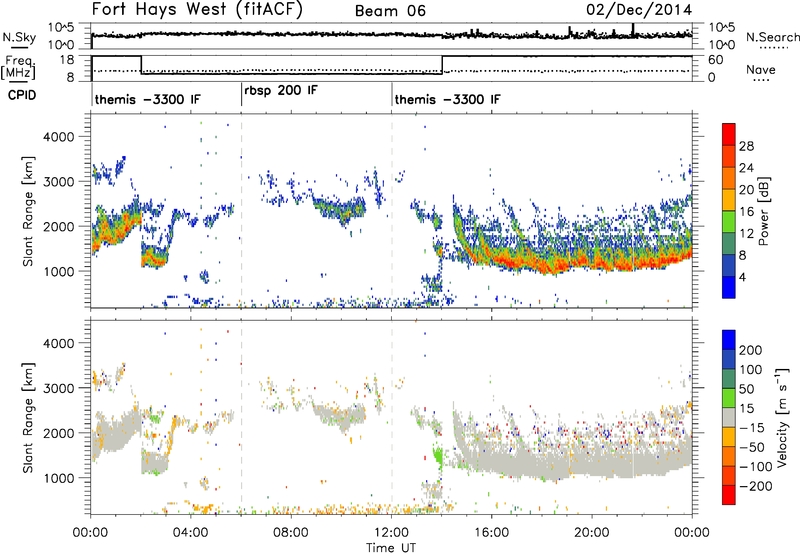Click the '12:00' time axis label
The image size is (800, 554).
pos(391,533)
